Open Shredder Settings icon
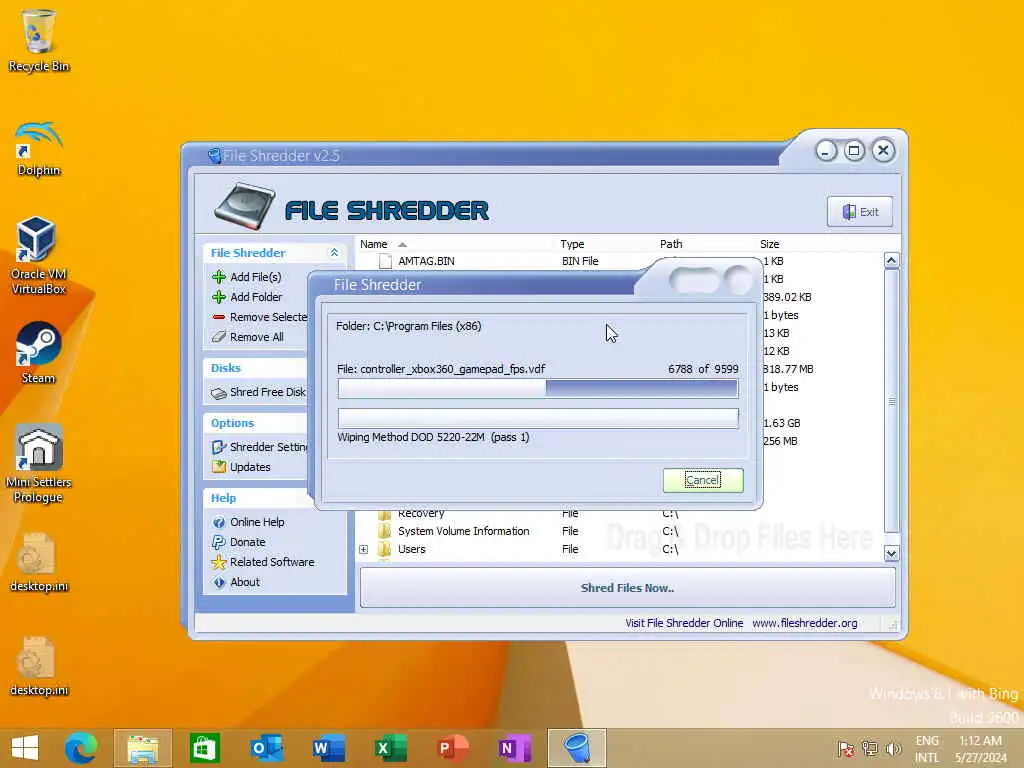This screenshot has width=1024, height=768. 219,447
